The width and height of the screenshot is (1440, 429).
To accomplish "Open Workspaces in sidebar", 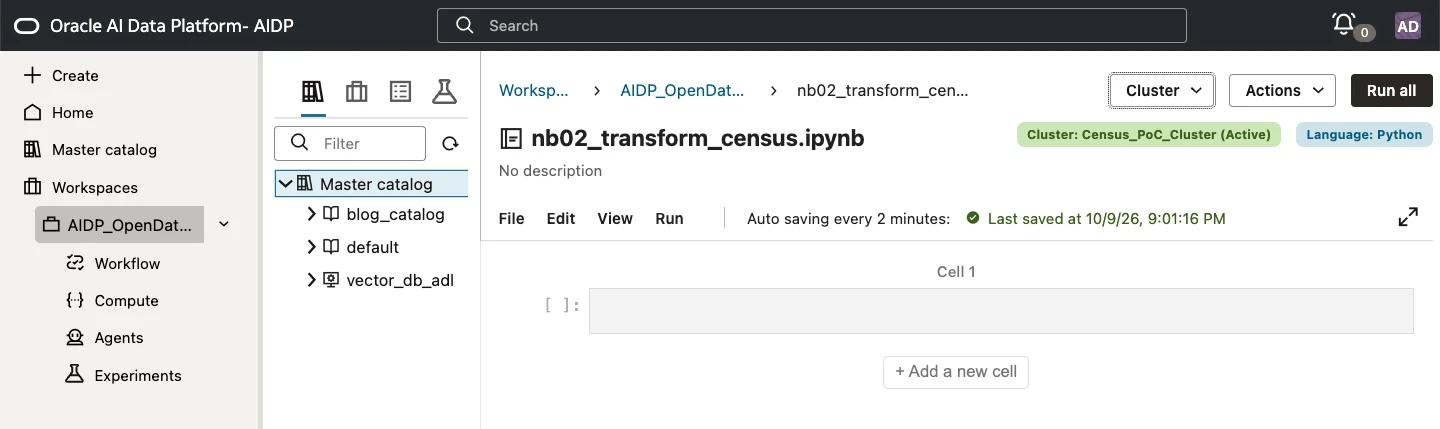I will pyautogui.click(x=94, y=187).
